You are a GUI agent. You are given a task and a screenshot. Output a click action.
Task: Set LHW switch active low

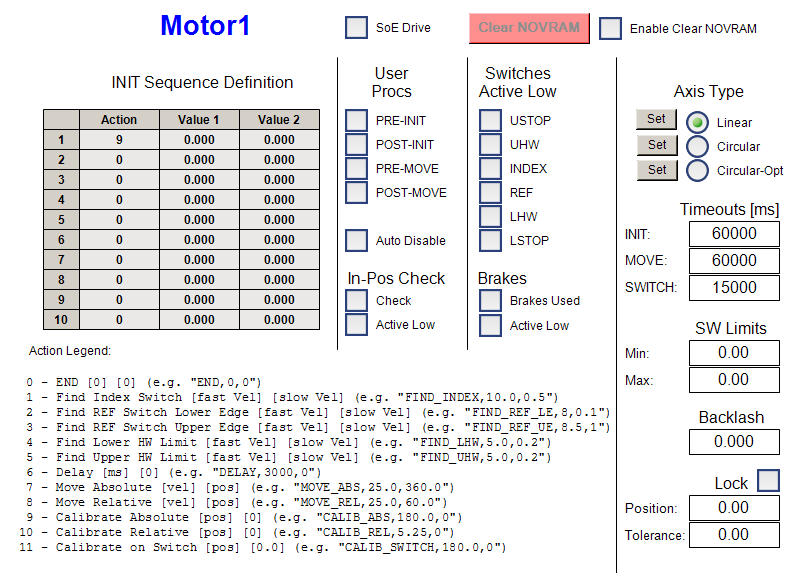pos(491,217)
